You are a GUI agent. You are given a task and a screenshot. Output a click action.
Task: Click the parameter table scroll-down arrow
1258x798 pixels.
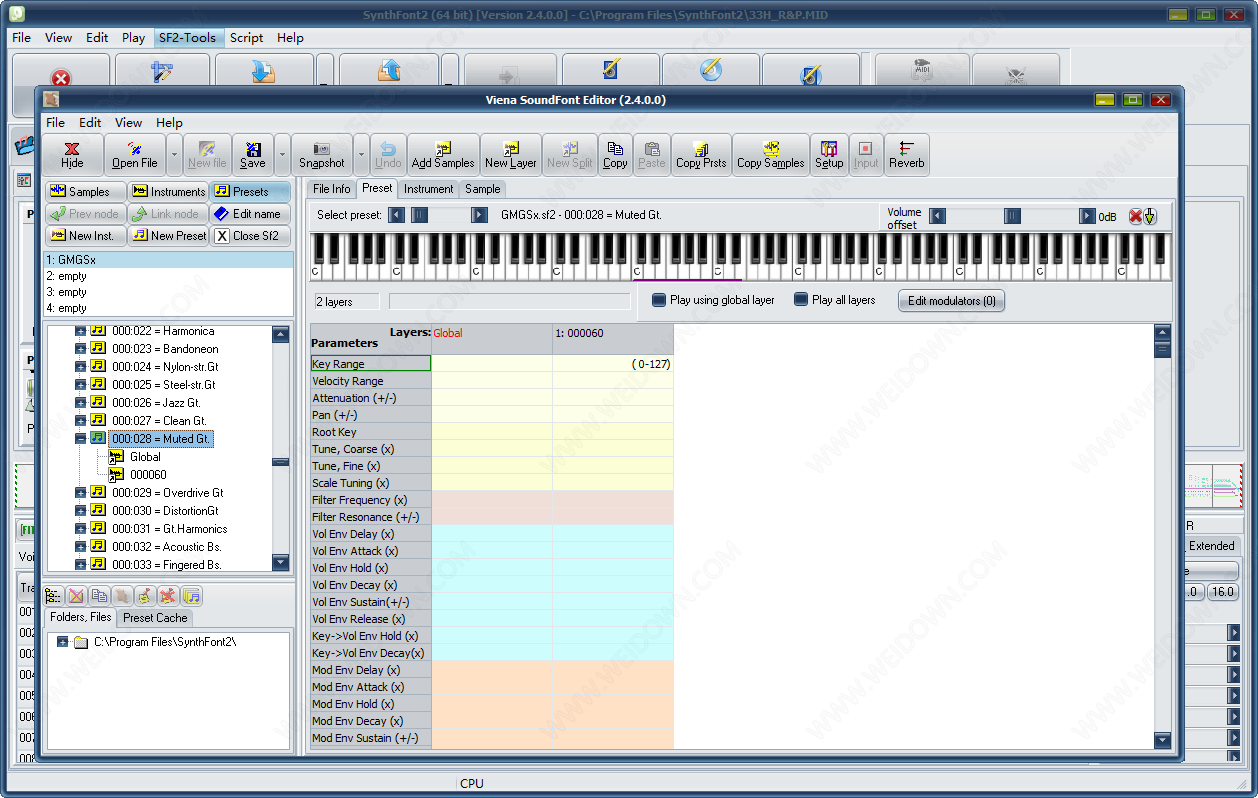pyautogui.click(x=1162, y=740)
